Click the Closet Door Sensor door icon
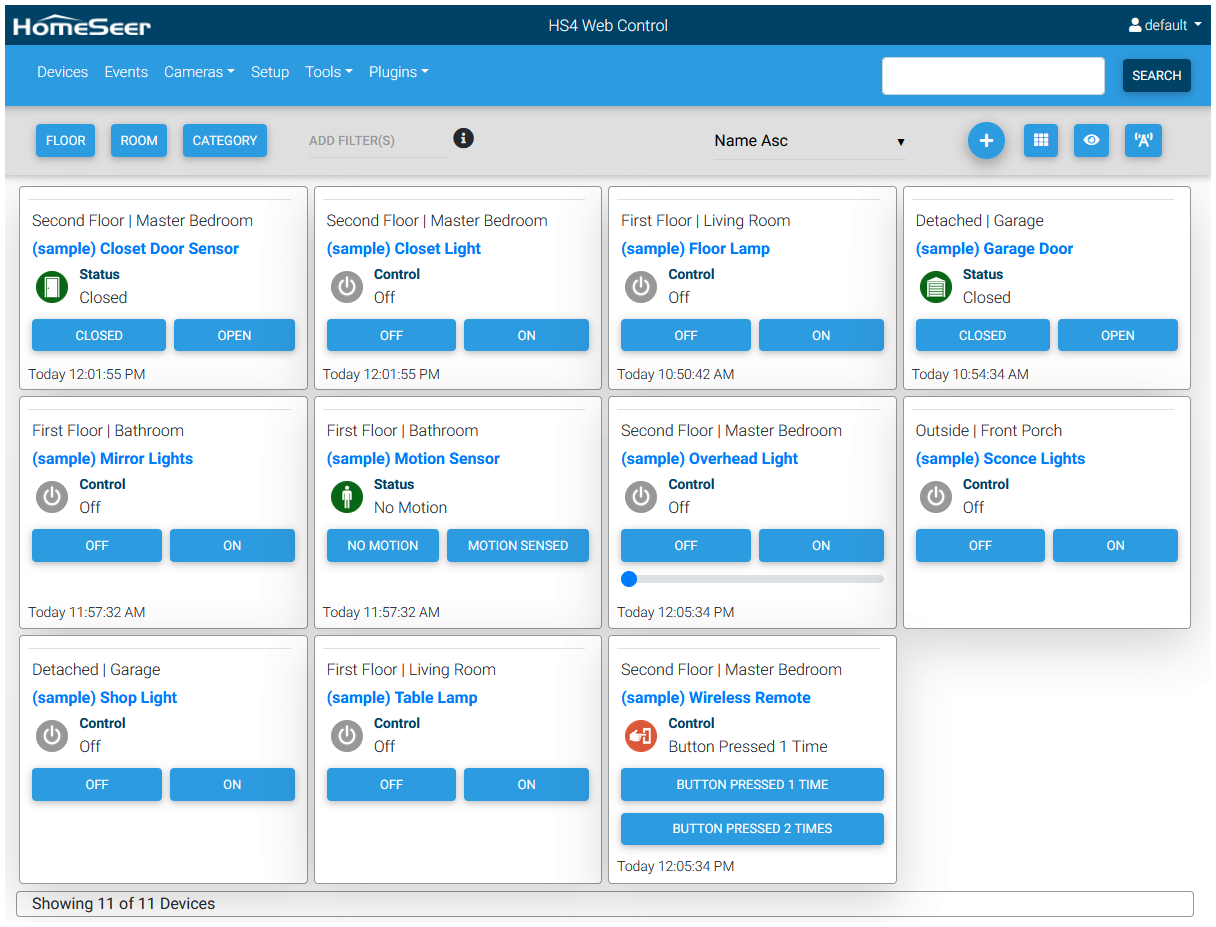Image resolution: width=1216 pixels, height=927 pixels. pos(52,287)
